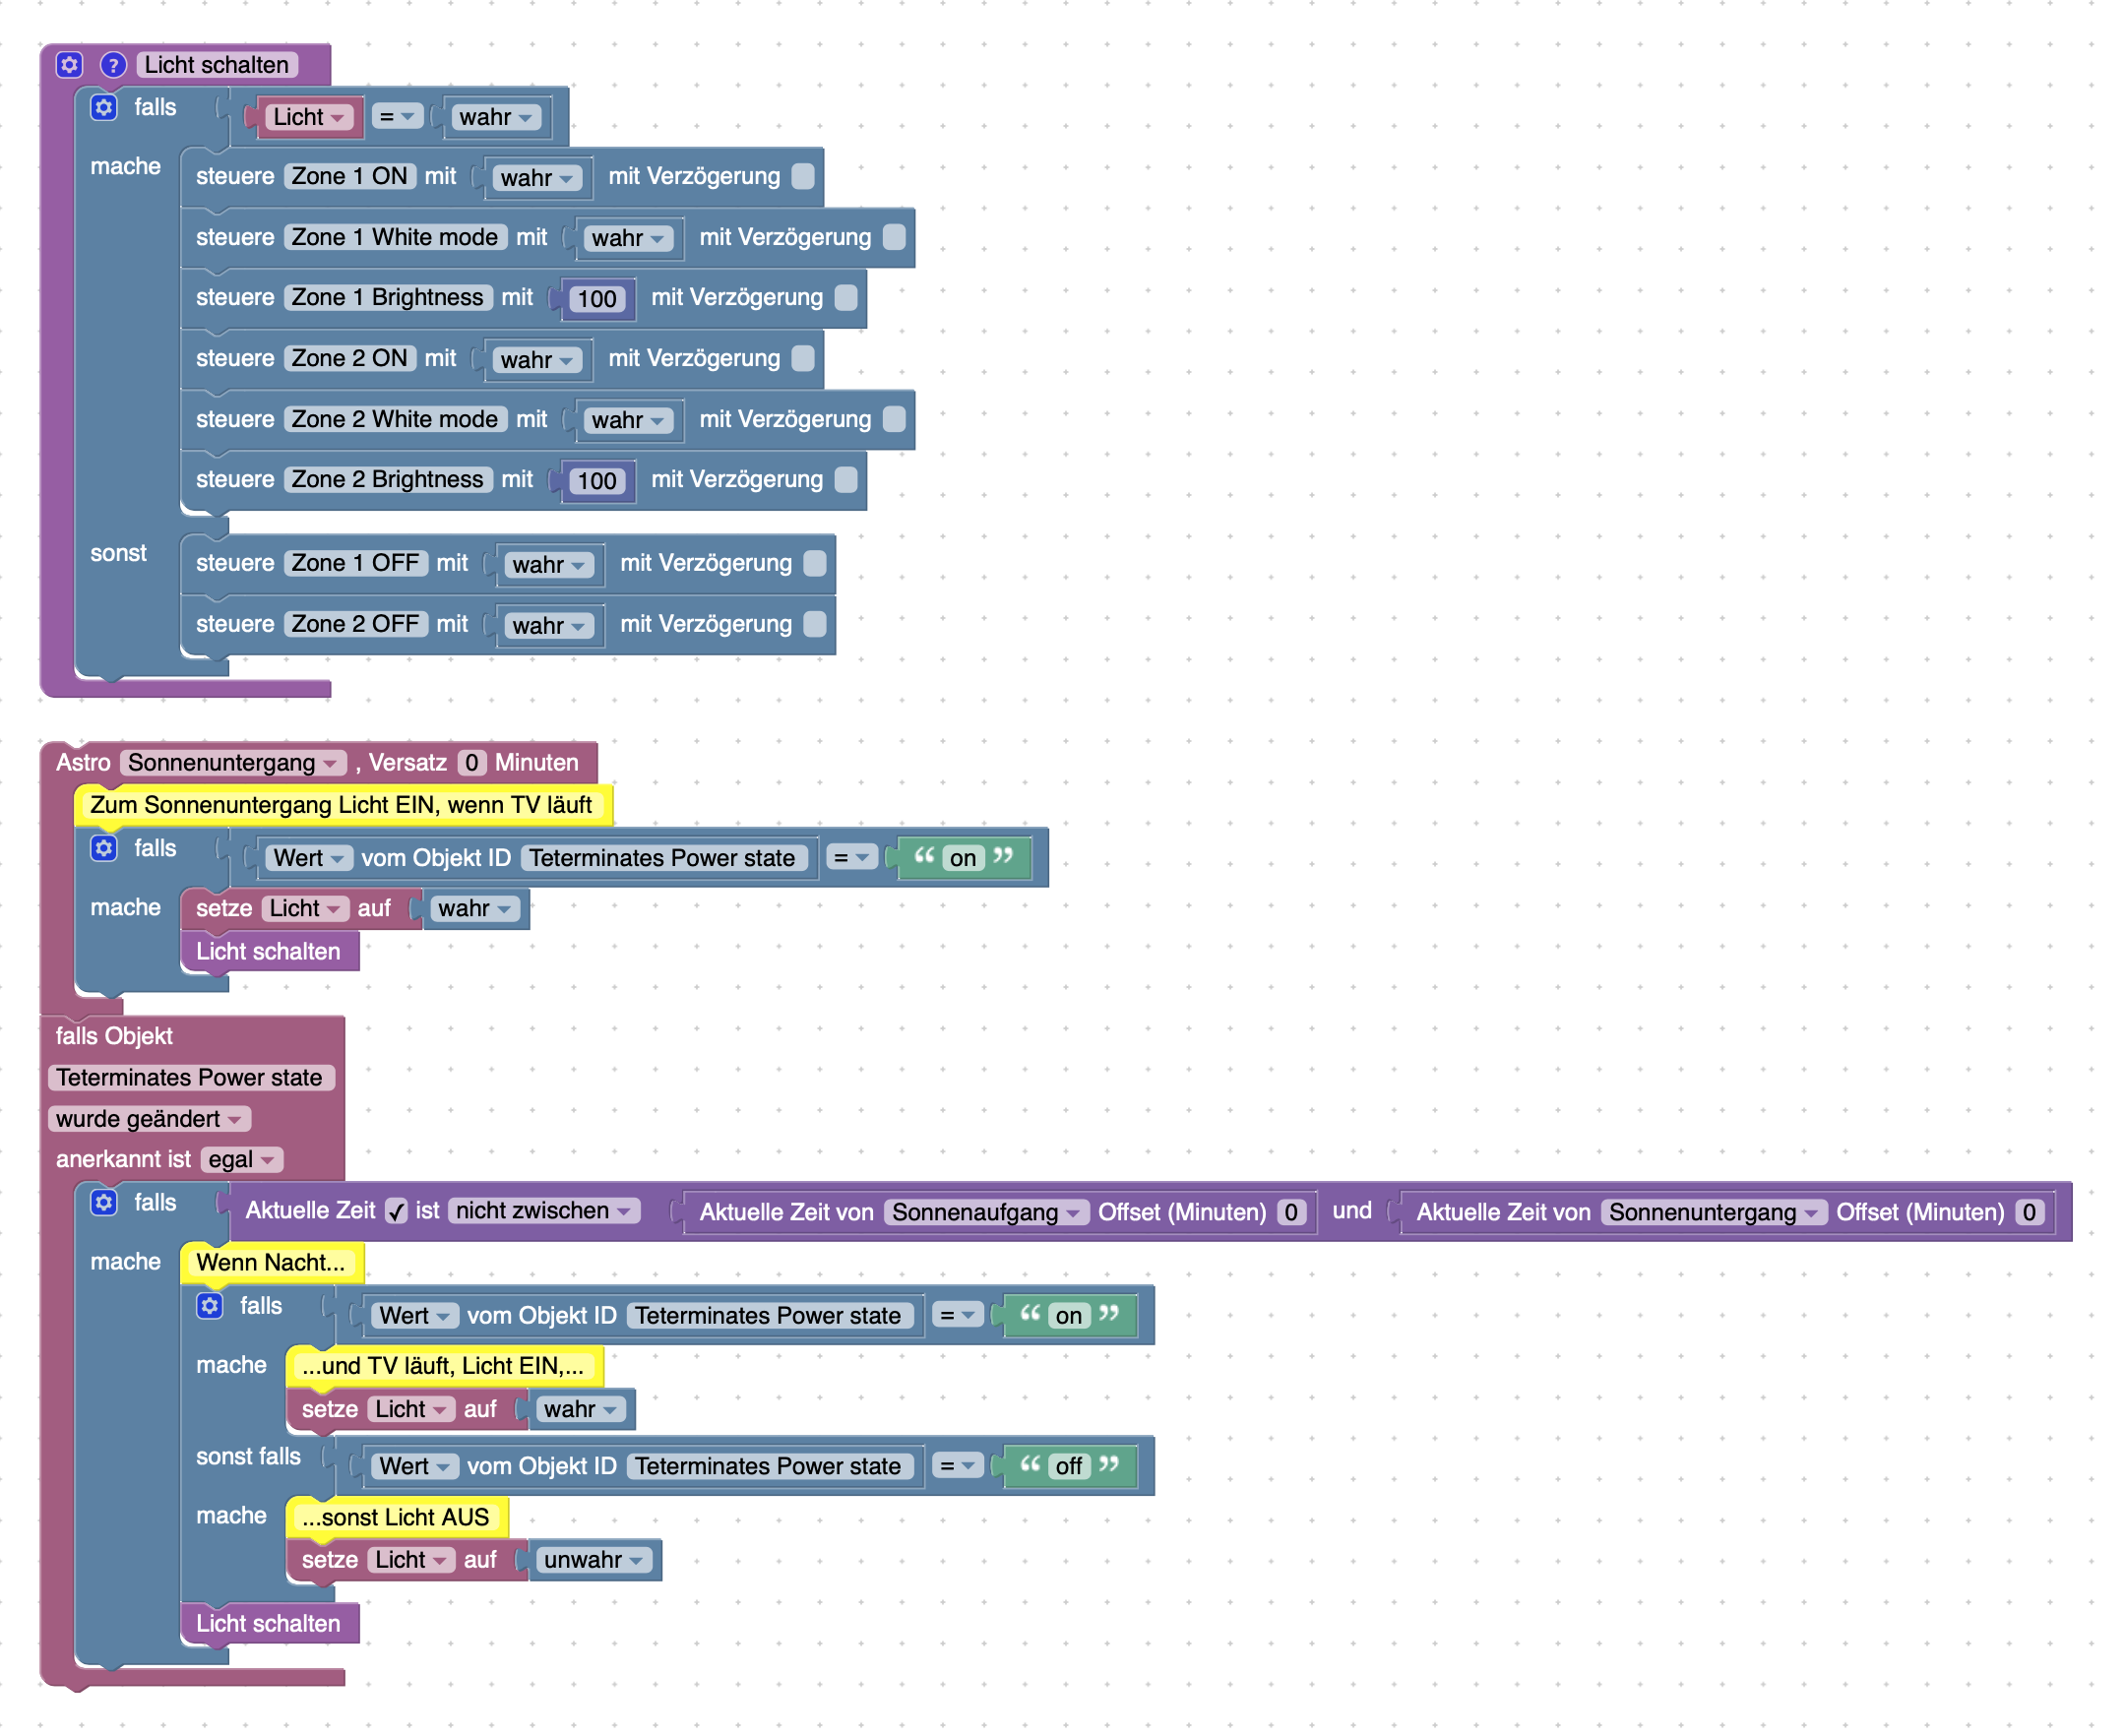The height and width of the screenshot is (1736, 2126).
Task: Open gear mutator on first falls block
Action: 104,107
